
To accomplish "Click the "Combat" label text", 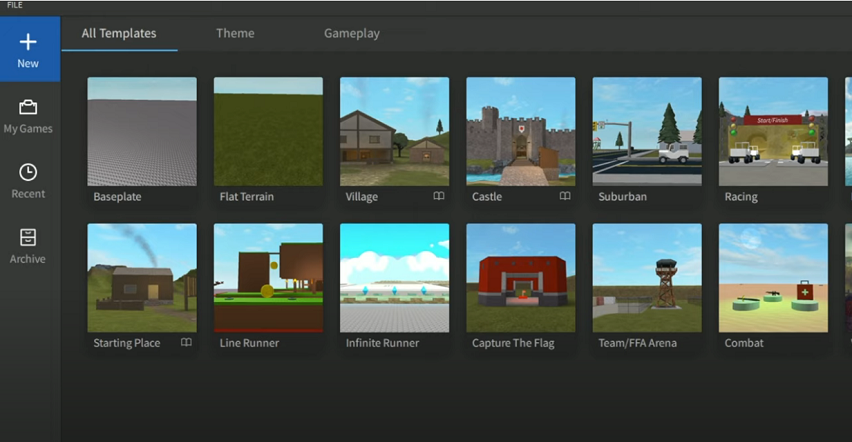I will pyautogui.click(x=744, y=343).
